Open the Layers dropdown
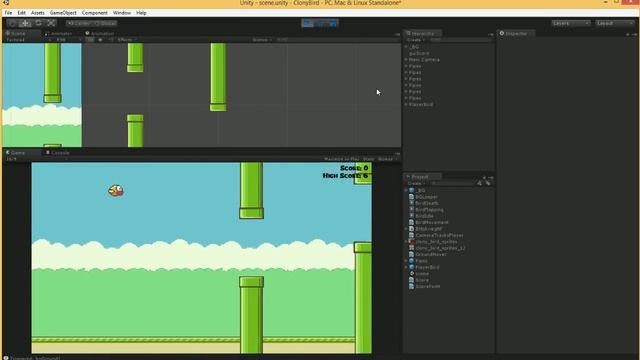The image size is (640, 360). click(x=571, y=23)
